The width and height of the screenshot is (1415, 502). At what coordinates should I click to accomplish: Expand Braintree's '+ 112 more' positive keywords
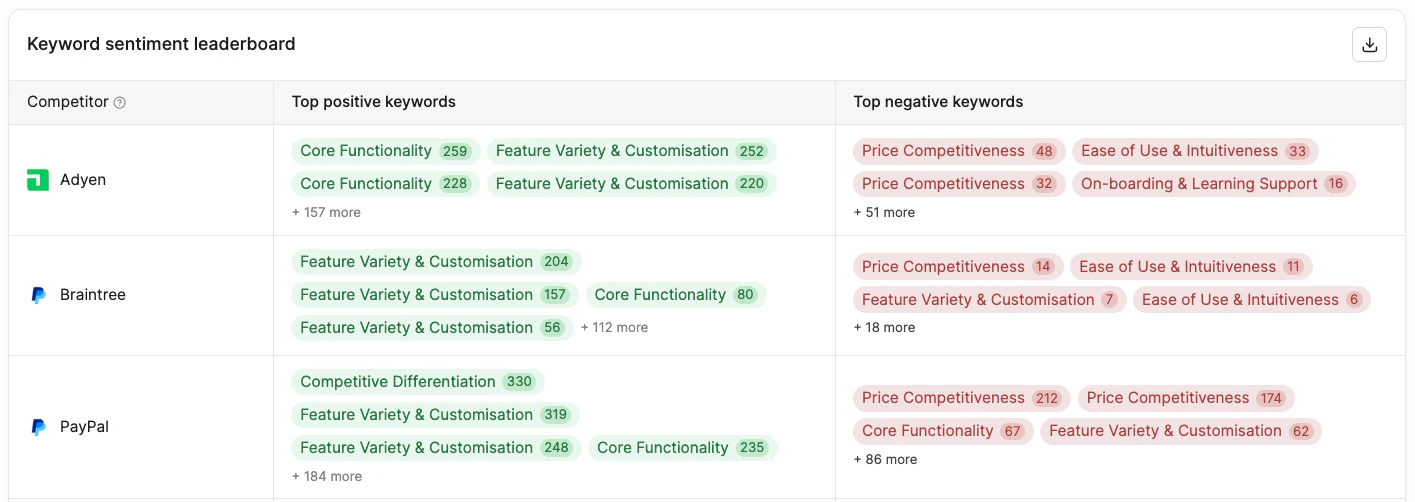tap(614, 327)
